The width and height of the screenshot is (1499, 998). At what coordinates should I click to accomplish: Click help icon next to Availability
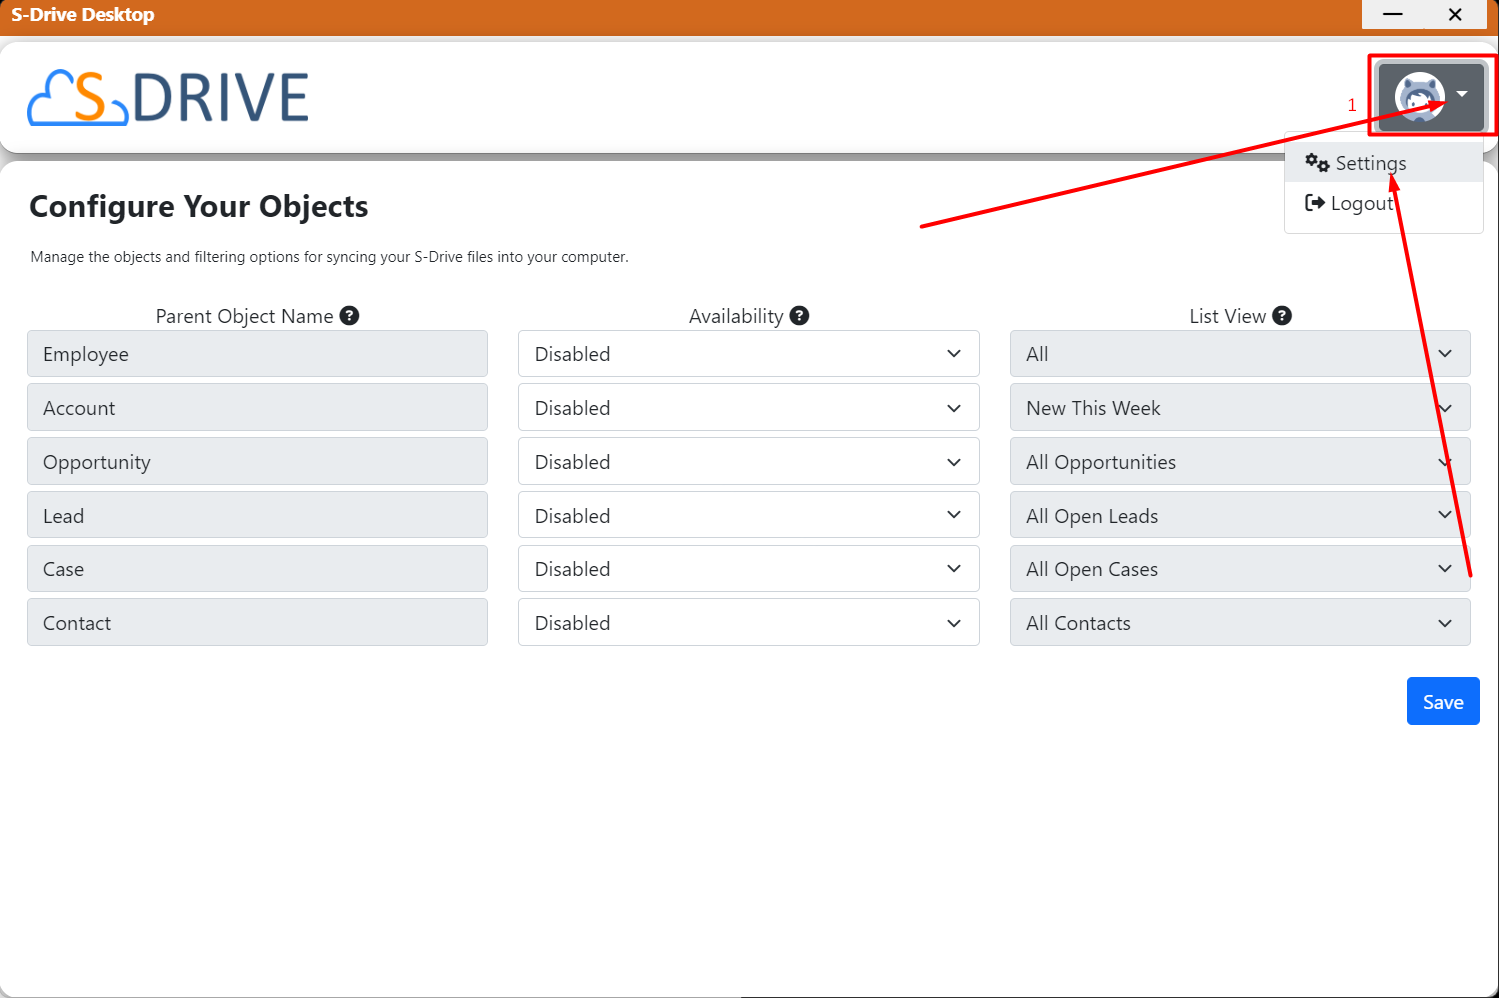click(799, 316)
